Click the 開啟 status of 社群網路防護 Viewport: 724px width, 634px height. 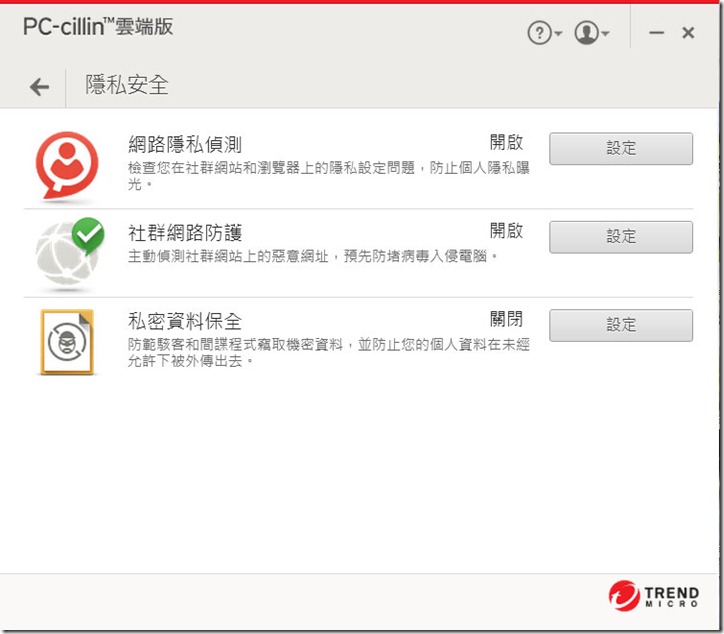coord(506,230)
